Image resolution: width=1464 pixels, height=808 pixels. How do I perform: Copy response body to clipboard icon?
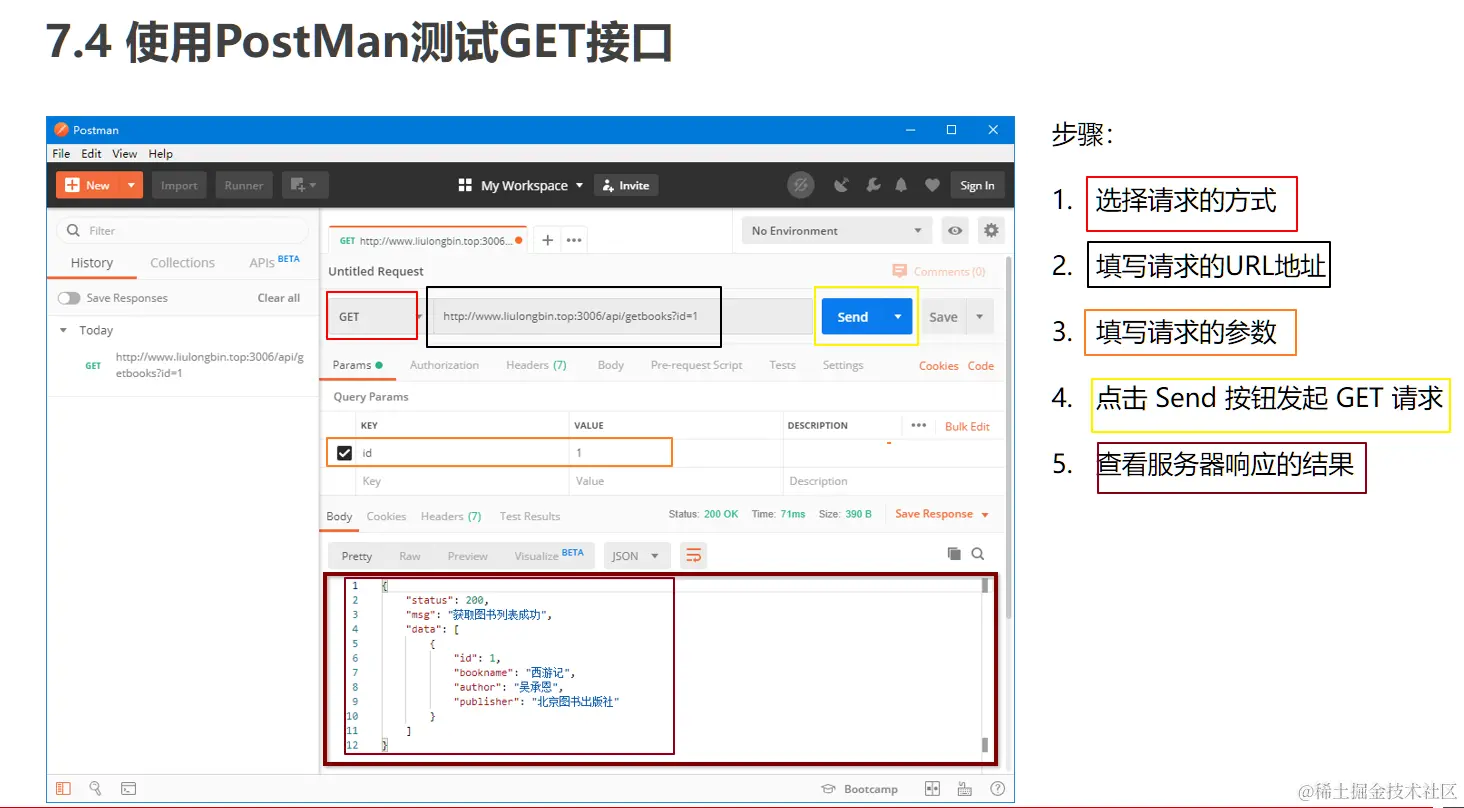tap(954, 554)
